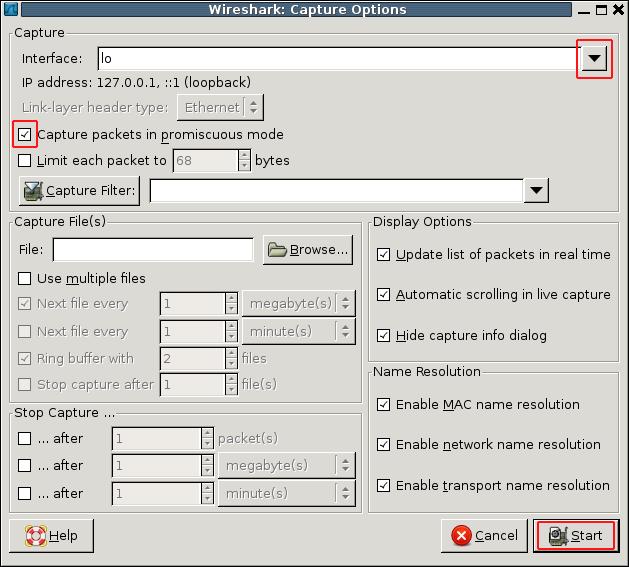
Task: Click the Capture Filter button
Action: [x=79, y=191]
